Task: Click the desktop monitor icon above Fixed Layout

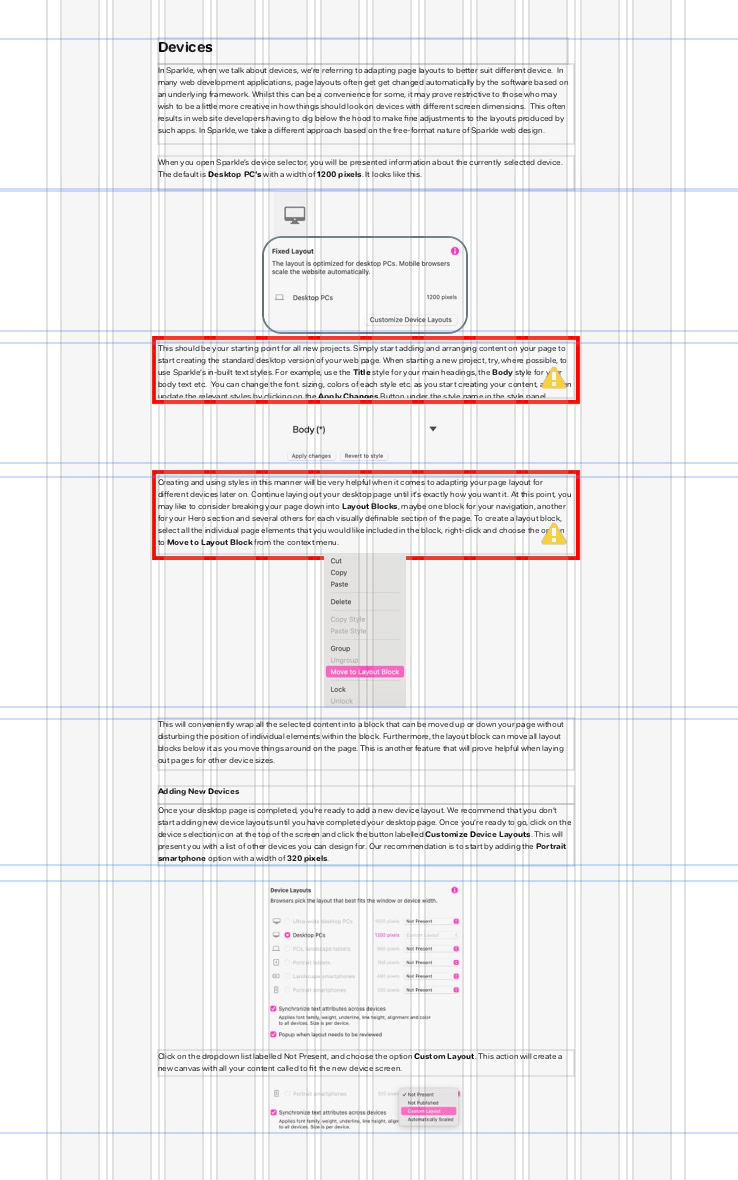Action: point(295,215)
